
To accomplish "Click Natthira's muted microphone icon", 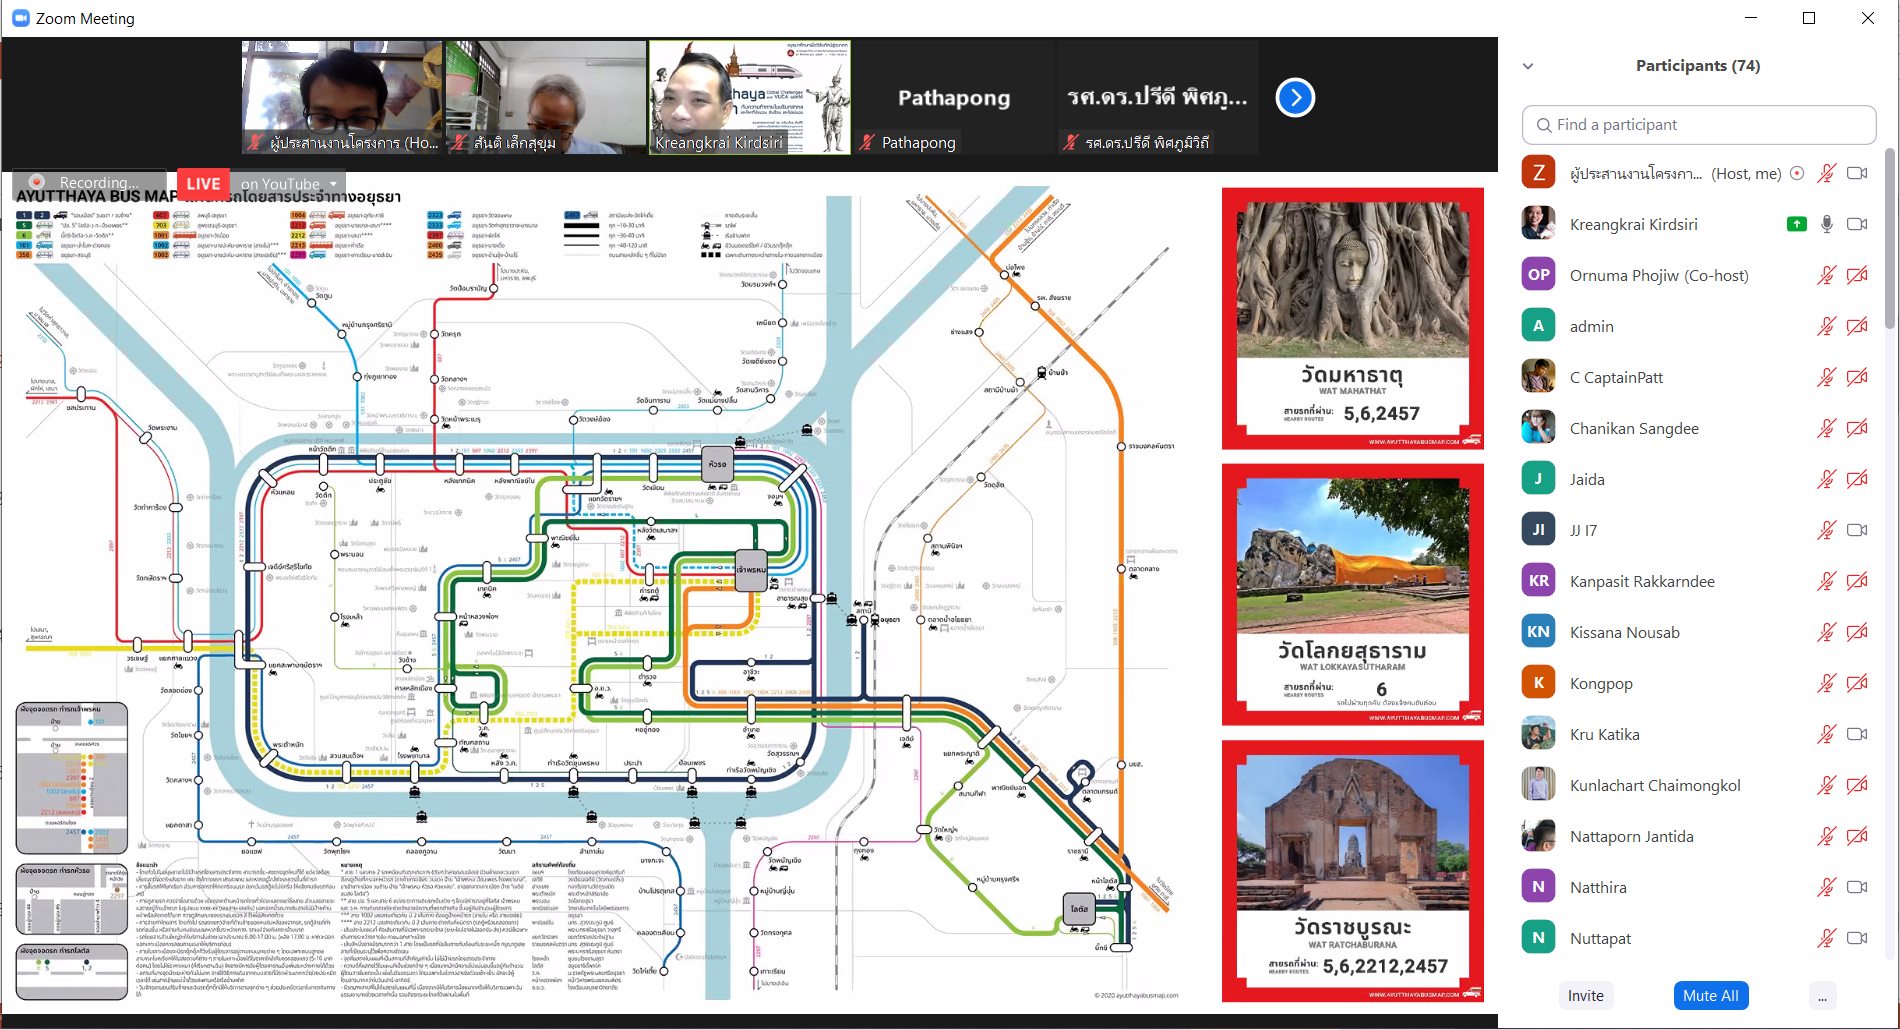I will point(1826,887).
